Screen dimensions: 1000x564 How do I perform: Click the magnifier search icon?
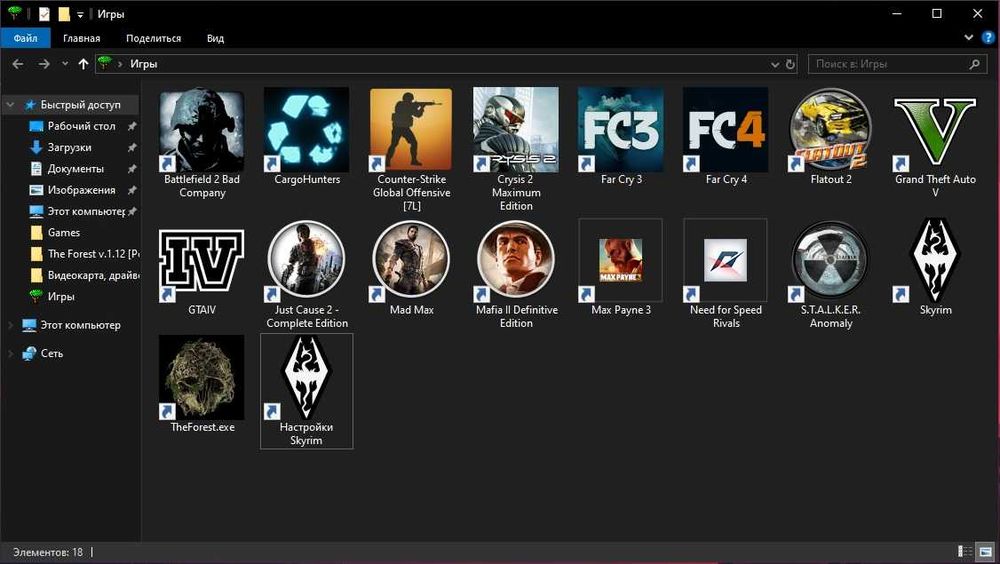(974, 64)
